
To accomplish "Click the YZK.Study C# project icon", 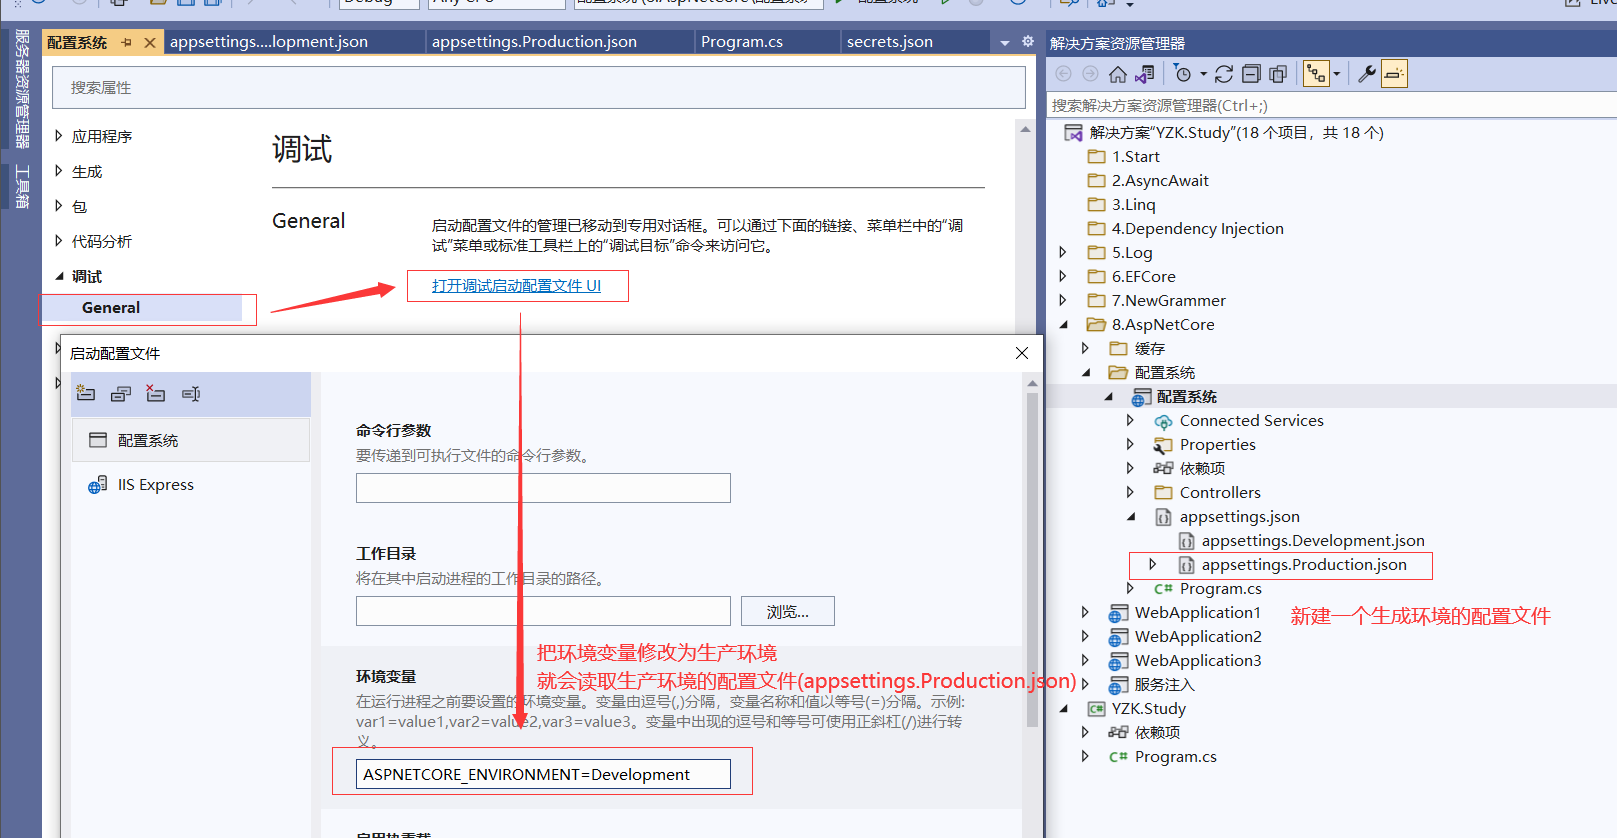I will tap(1097, 709).
